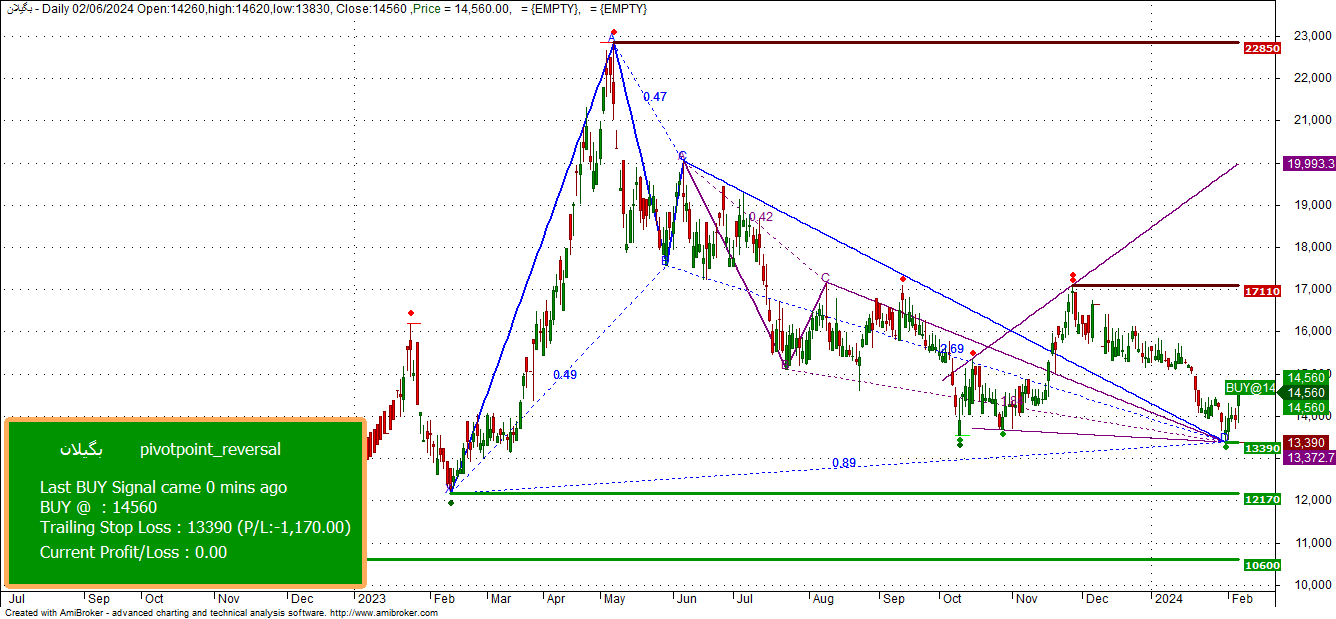Select the 0.89 ratio label on dashed line
Screen dimensions: 1336x619
[845, 463]
